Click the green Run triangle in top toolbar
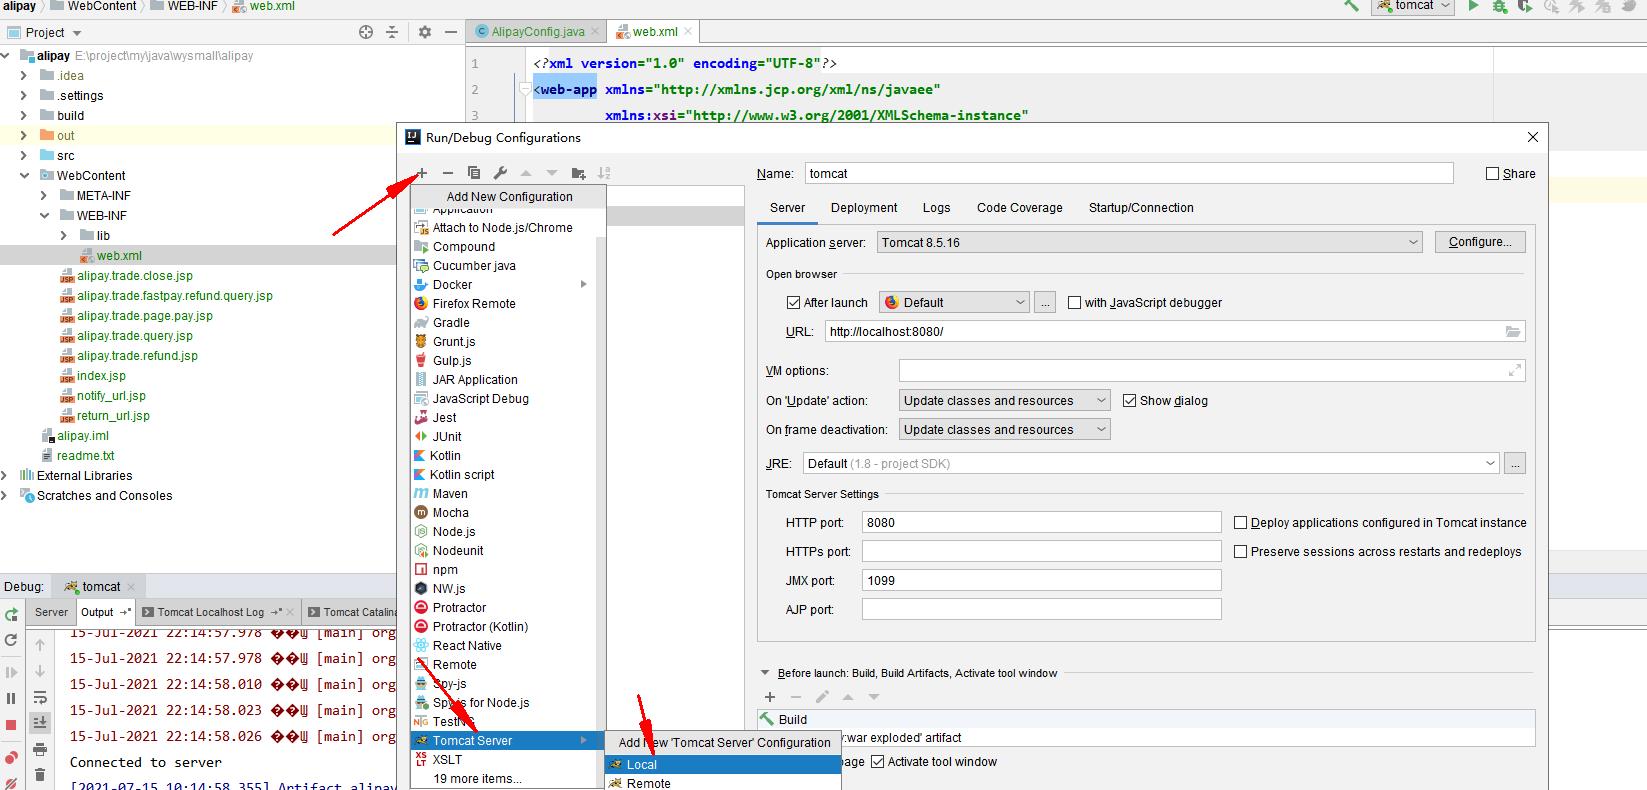The width and height of the screenshot is (1647, 790). click(x=1473, y=6)
